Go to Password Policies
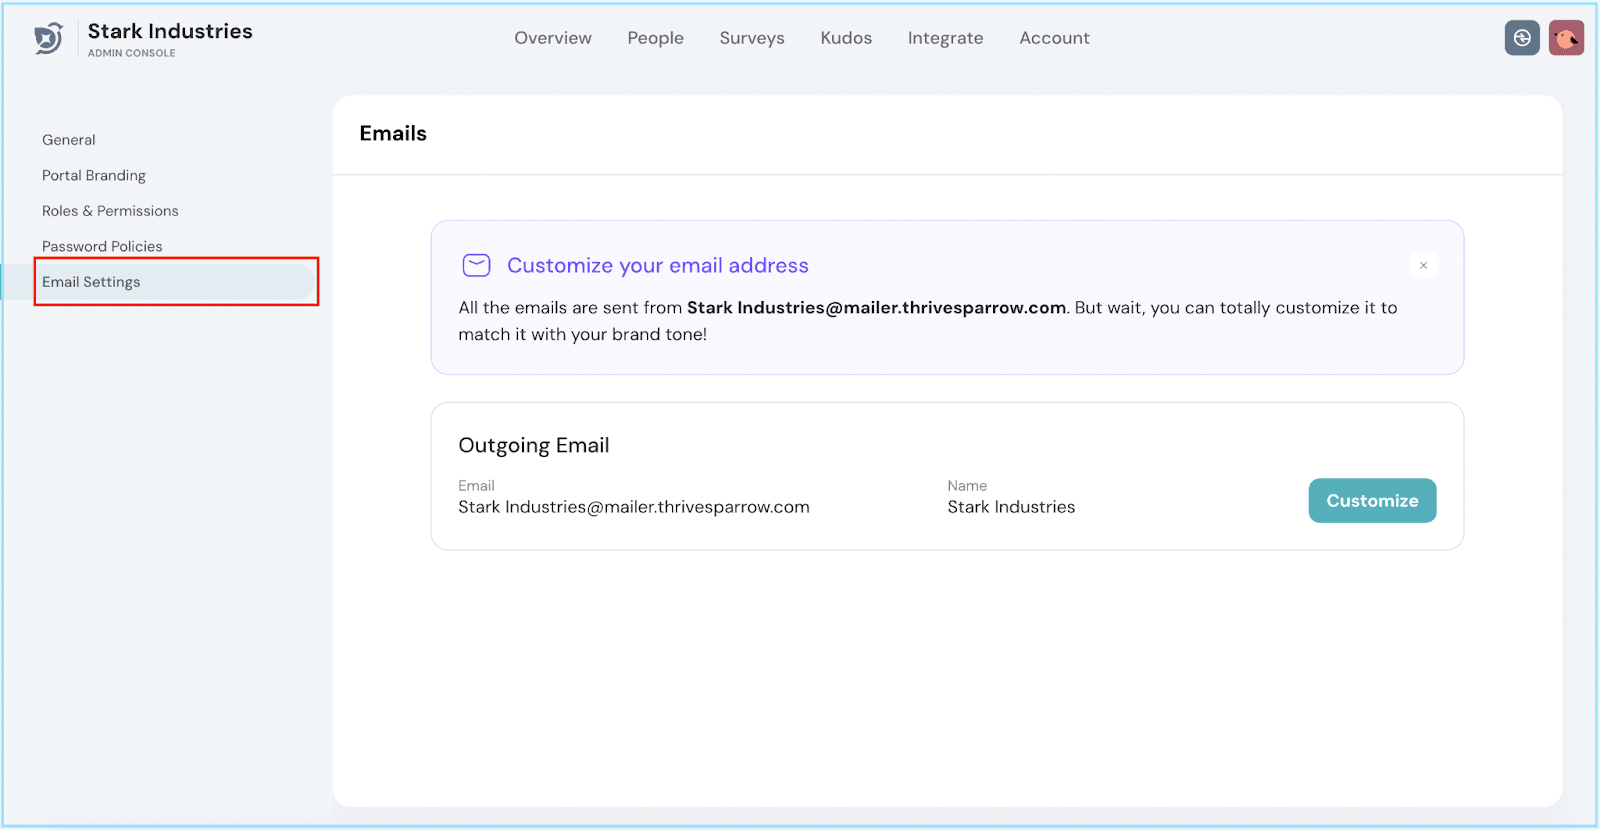This screenshot has width=1600, height=830. coord(102,246)
